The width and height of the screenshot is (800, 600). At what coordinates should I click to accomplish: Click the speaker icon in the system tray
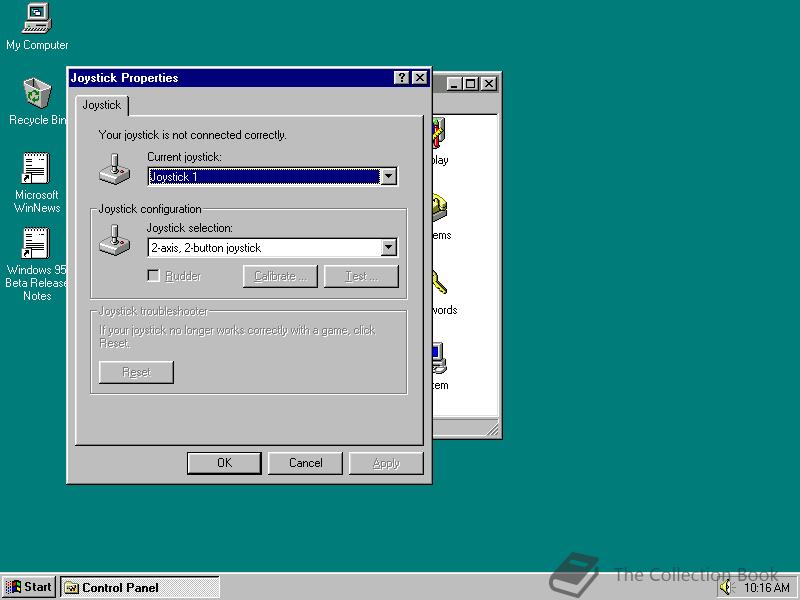point(724,587)
